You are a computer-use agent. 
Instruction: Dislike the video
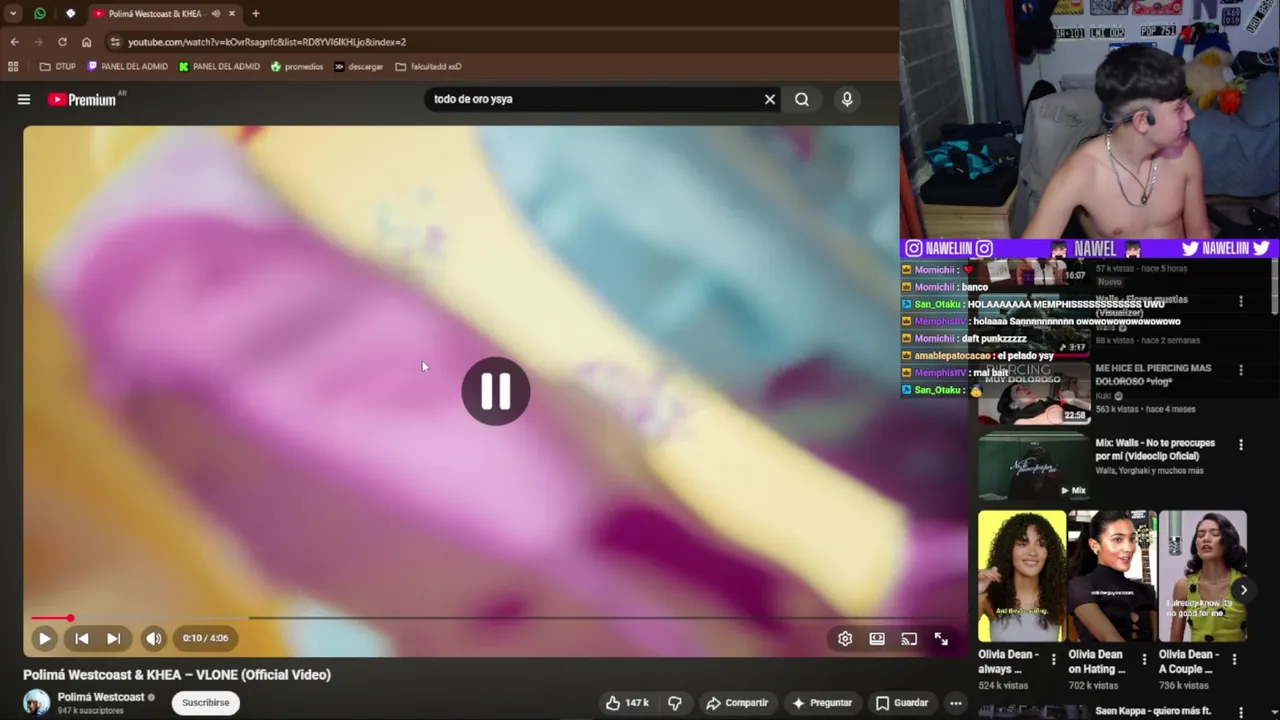click(x=675, y=703)
